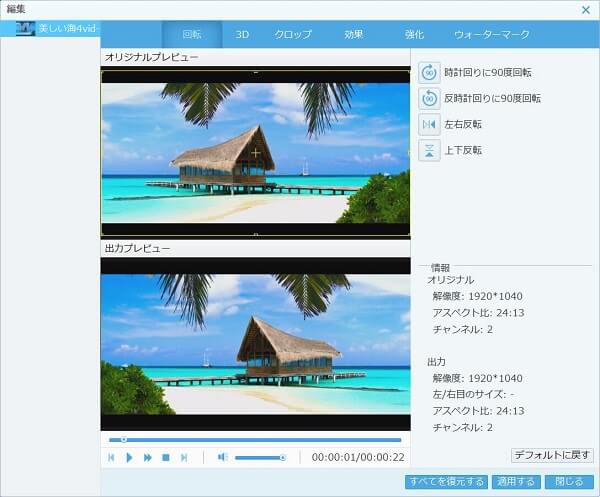Viewport: 600px width, 497px height.
Task: Adjust the volume slider
Action: point(259,457)
